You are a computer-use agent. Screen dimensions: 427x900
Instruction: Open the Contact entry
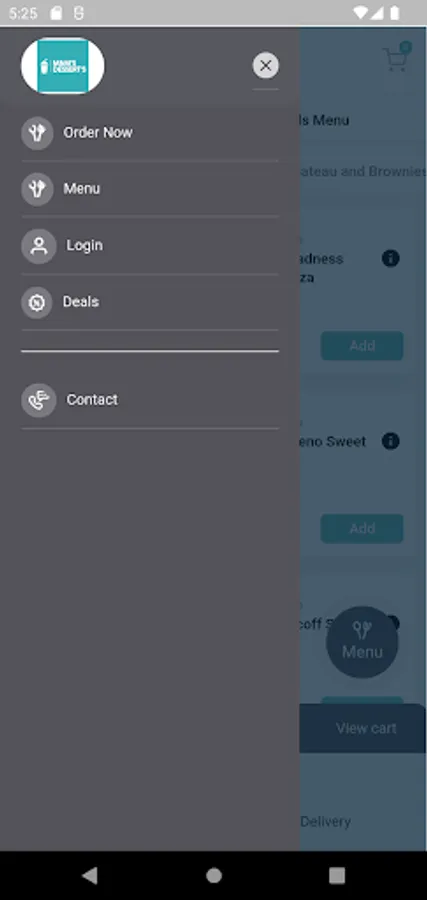click(x=92, y=399)
